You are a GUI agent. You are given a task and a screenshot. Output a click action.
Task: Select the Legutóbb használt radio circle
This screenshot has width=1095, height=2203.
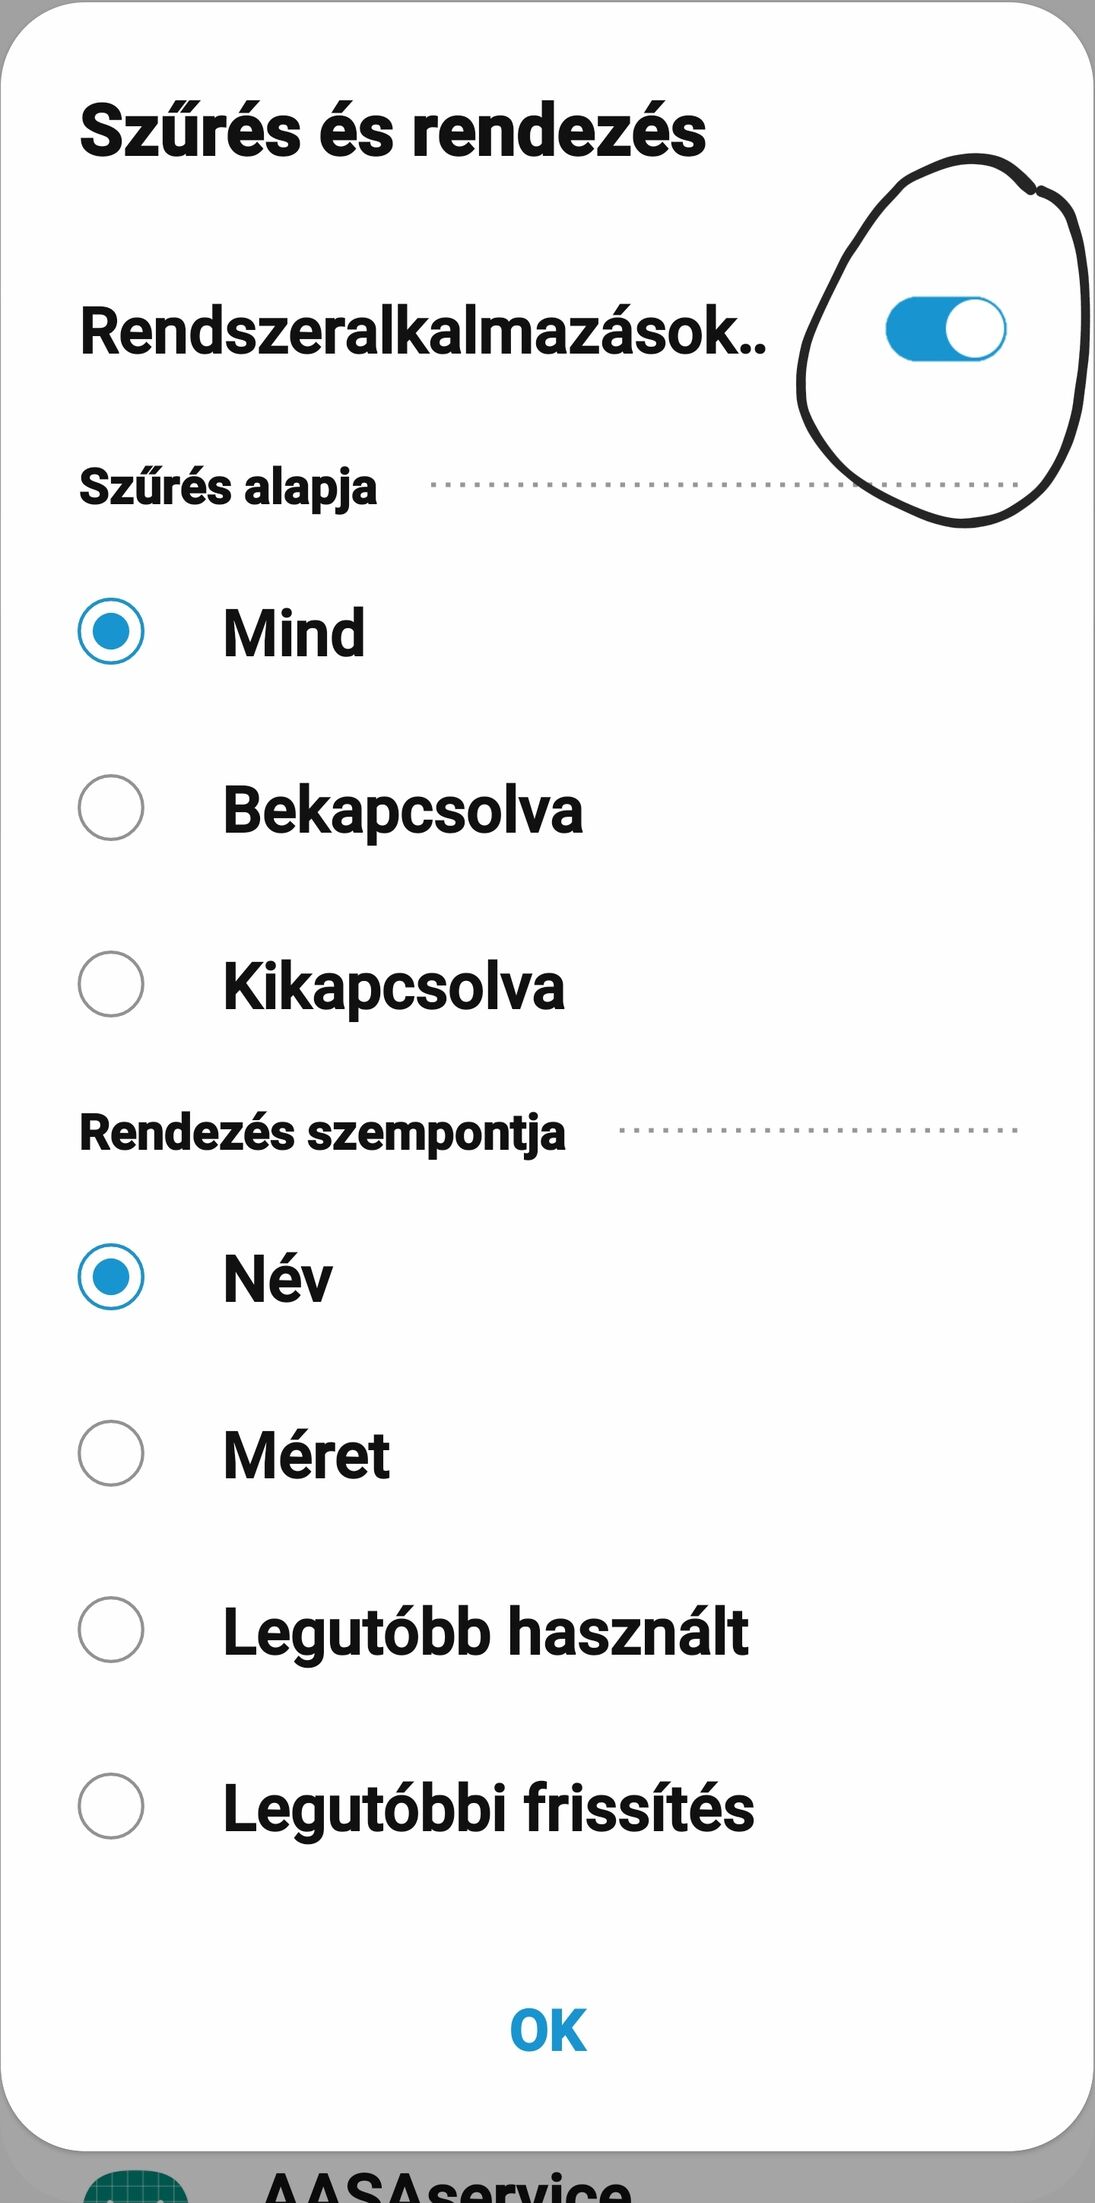111,1630
